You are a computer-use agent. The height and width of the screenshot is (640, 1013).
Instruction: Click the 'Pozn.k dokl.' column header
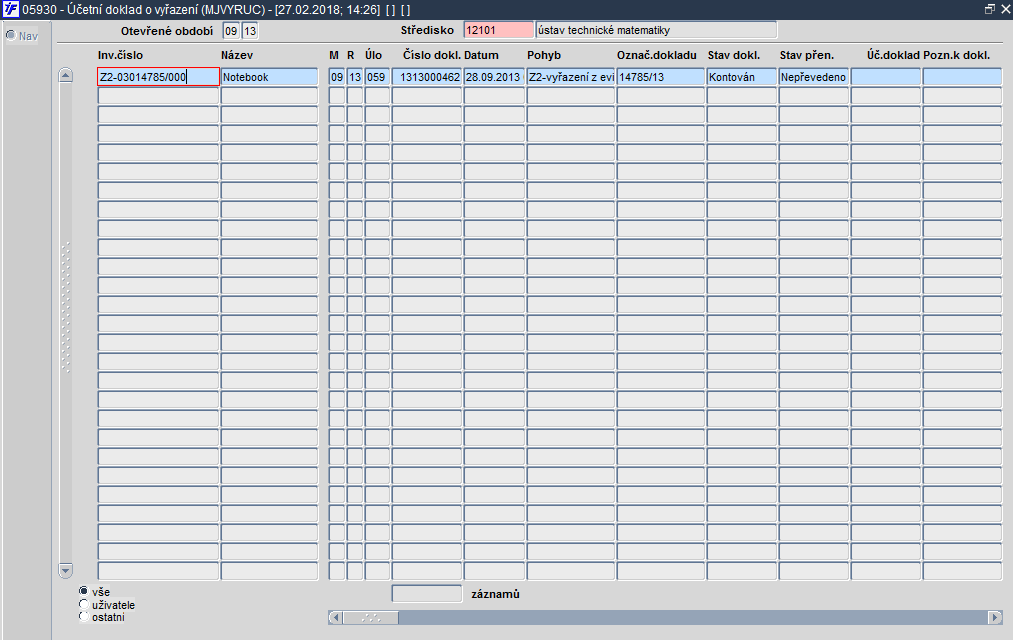pyautogui.click(x=957, y=55)
